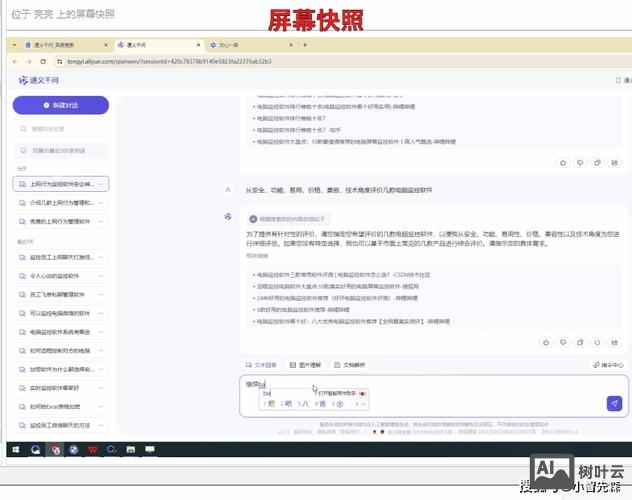Open the File Explorer taskbar icon
The height and width of the screenshot is (500, 632).
click(131, 450)
